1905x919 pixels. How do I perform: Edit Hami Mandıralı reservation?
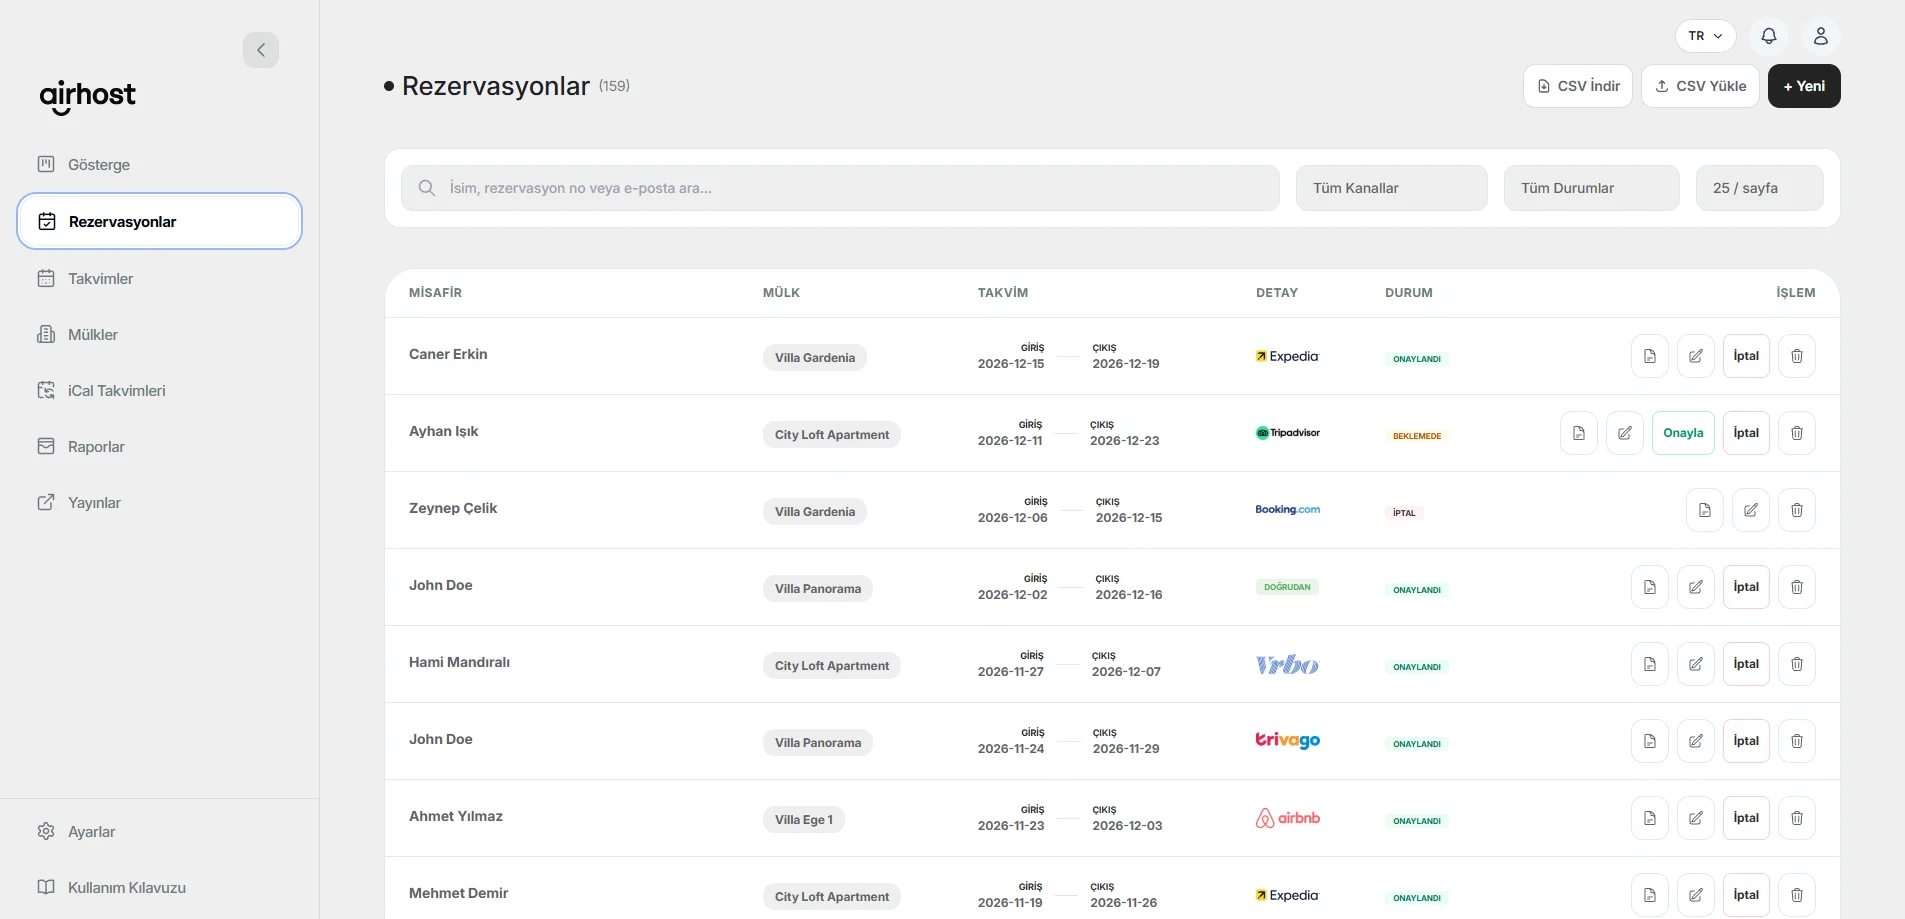pyautogui.click(x=1696, y=664)
